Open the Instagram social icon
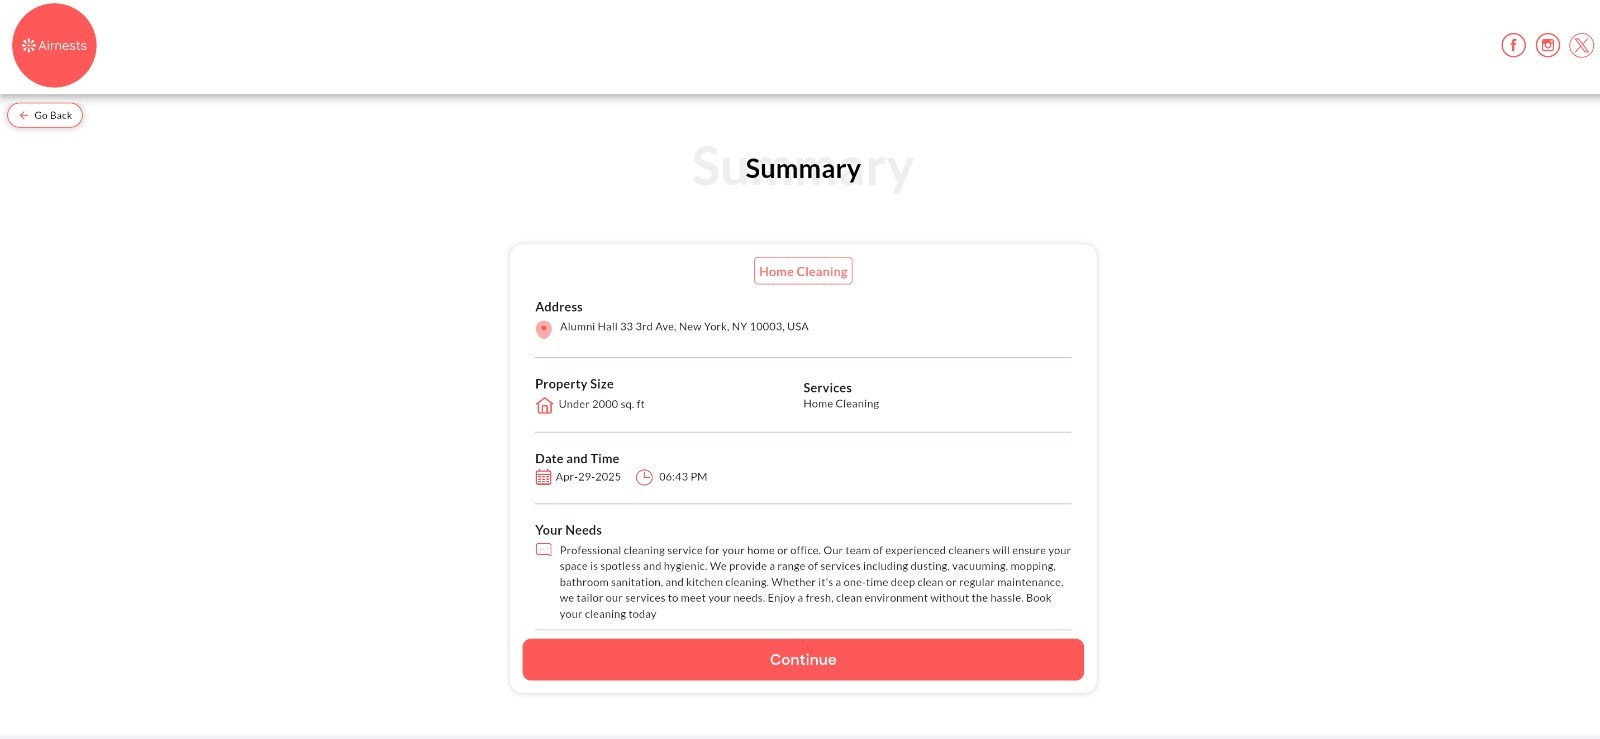1600x739 pixels. point(1547,45)
